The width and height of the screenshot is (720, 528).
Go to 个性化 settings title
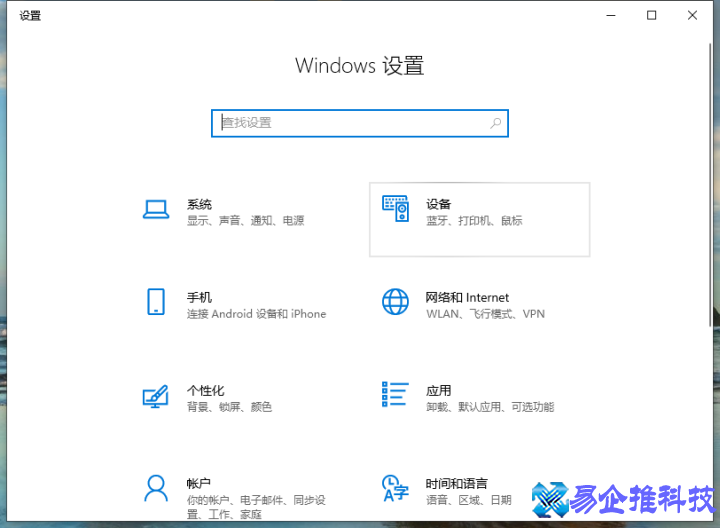(x=205, y=391)
